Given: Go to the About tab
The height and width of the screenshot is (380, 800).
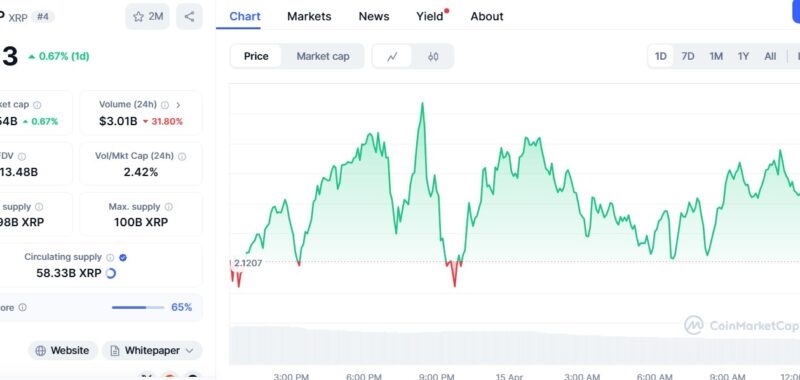Looking at the screenshot, I should pos(487,16).
